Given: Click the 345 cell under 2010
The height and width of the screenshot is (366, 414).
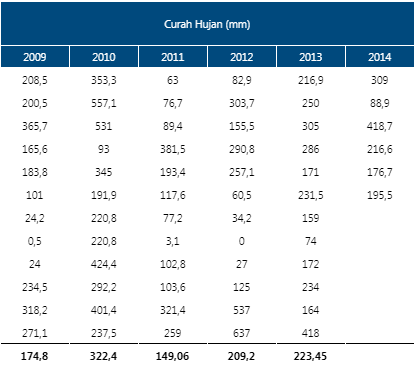Looking at the screenshot, I should (104, 172).
